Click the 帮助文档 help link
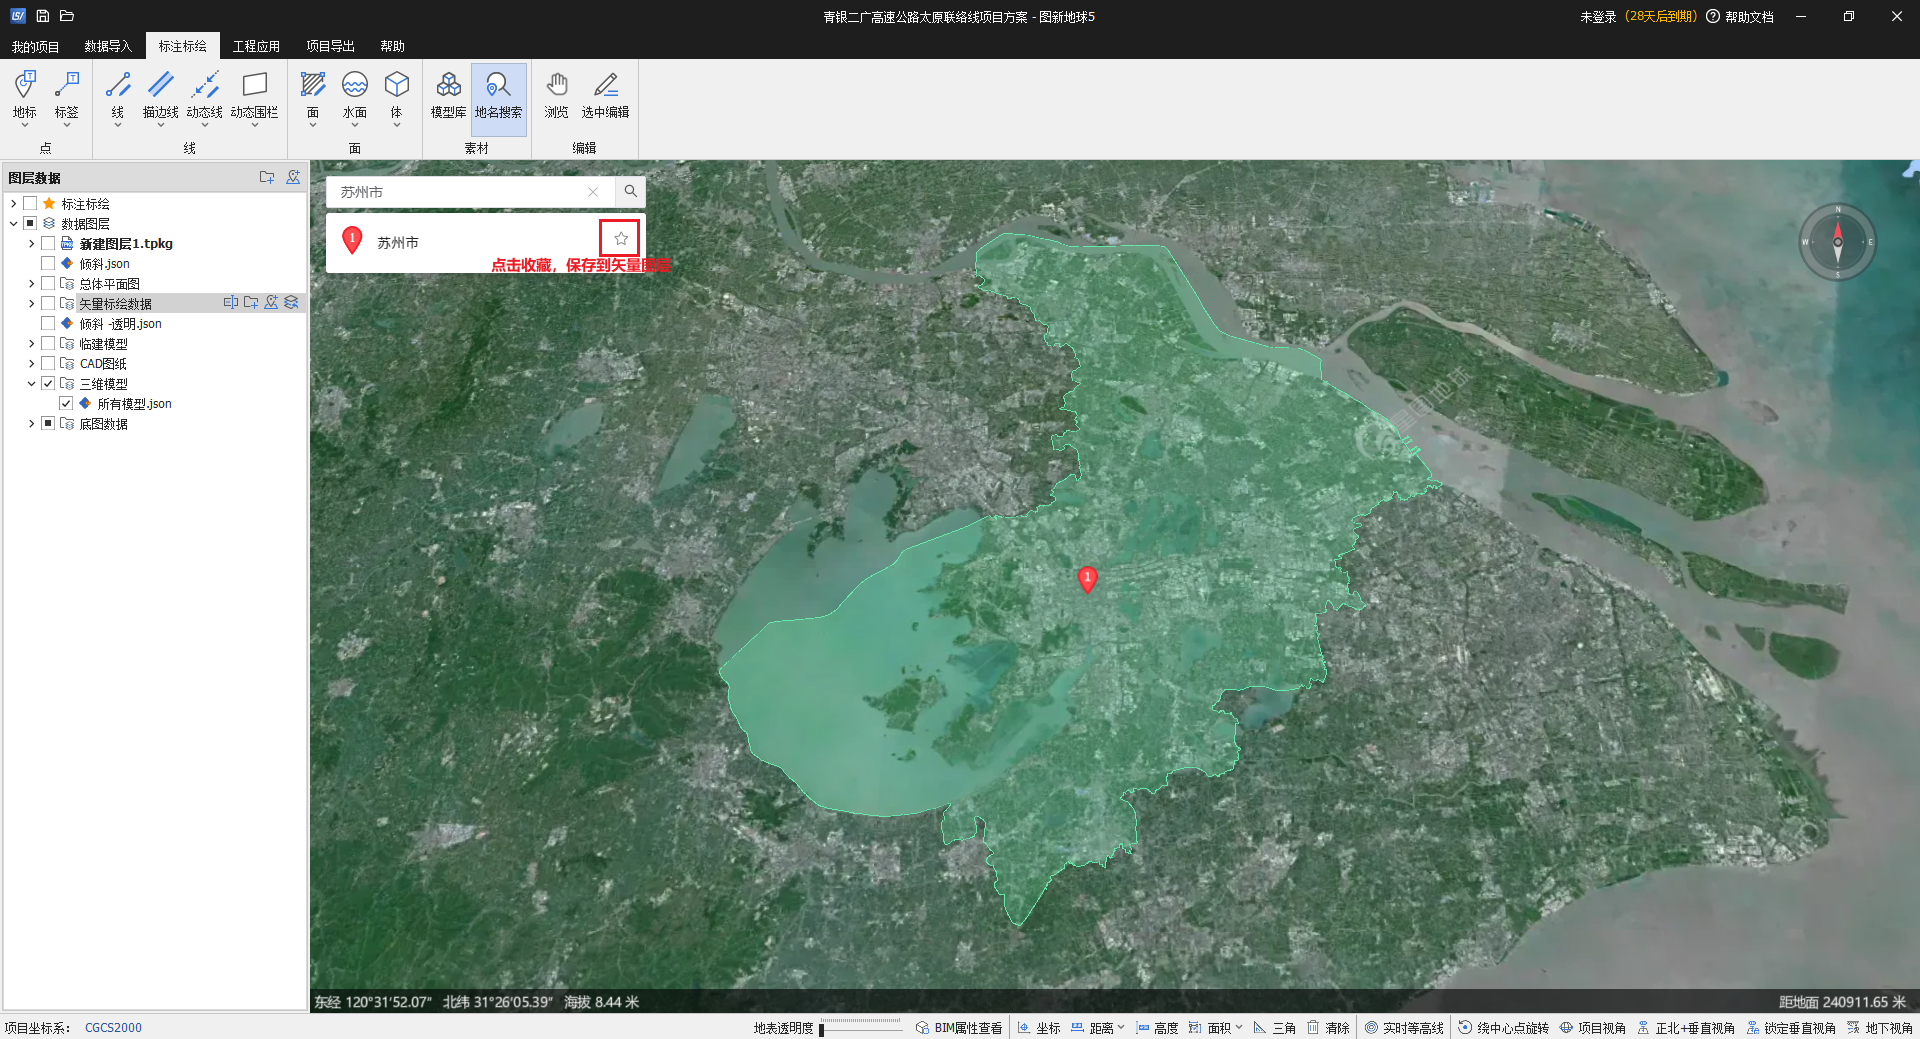 [1740, 17]
